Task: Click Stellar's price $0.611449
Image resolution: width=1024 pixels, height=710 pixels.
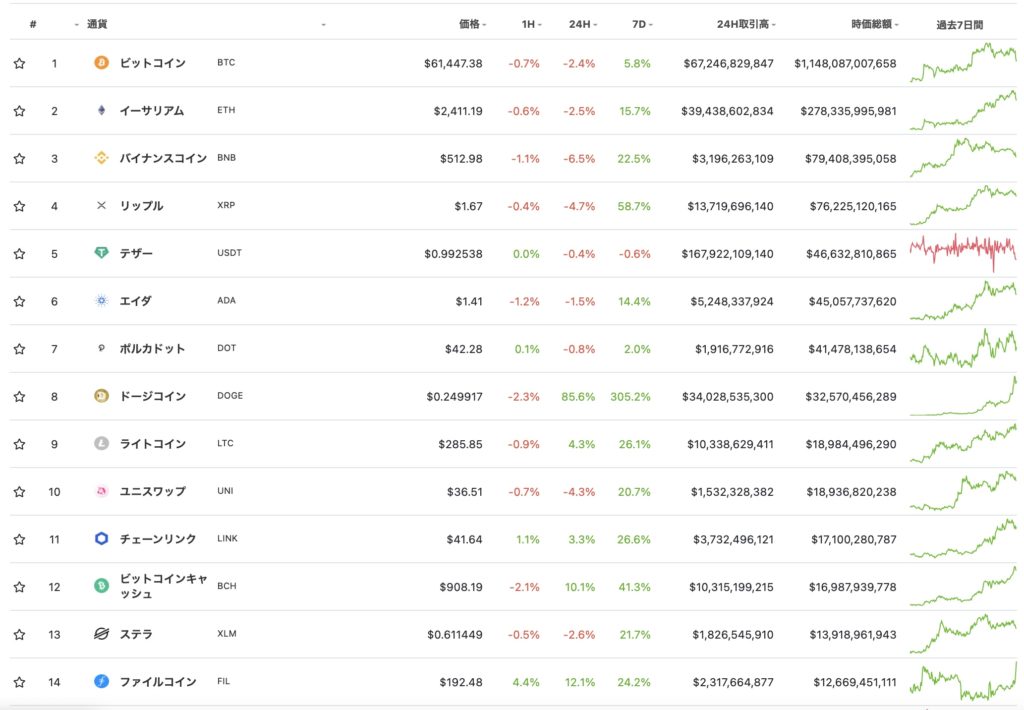Action: tap(455, 634)
